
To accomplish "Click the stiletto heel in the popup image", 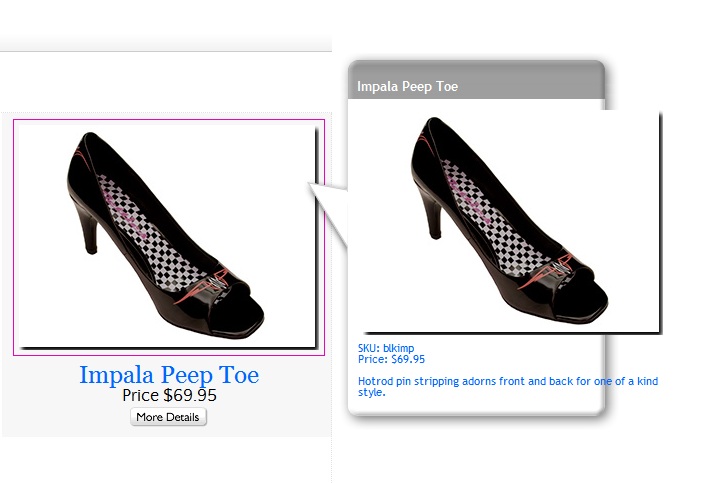I will tap(429, 228).
